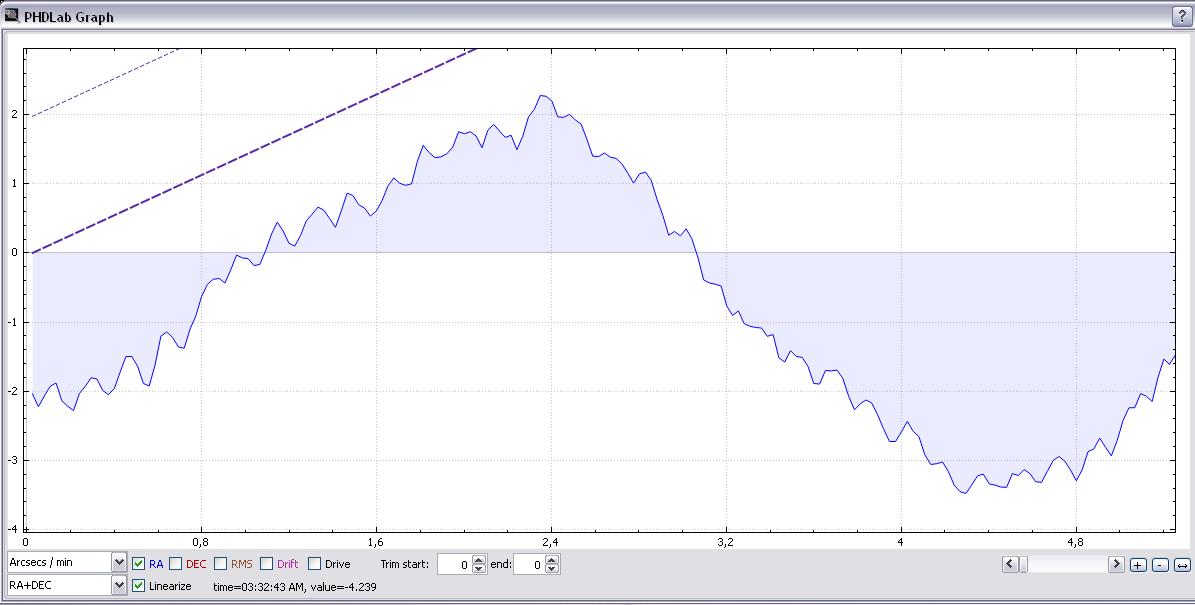
Task: Click the PHDLab Graph title text
Action: 69,17
